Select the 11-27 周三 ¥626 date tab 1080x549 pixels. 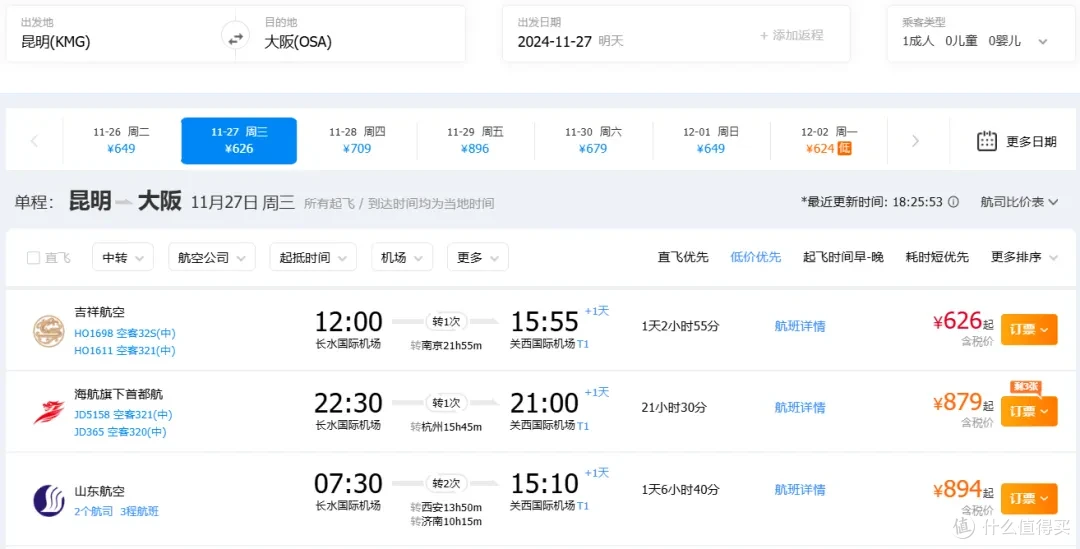click(x=239, y=141)
